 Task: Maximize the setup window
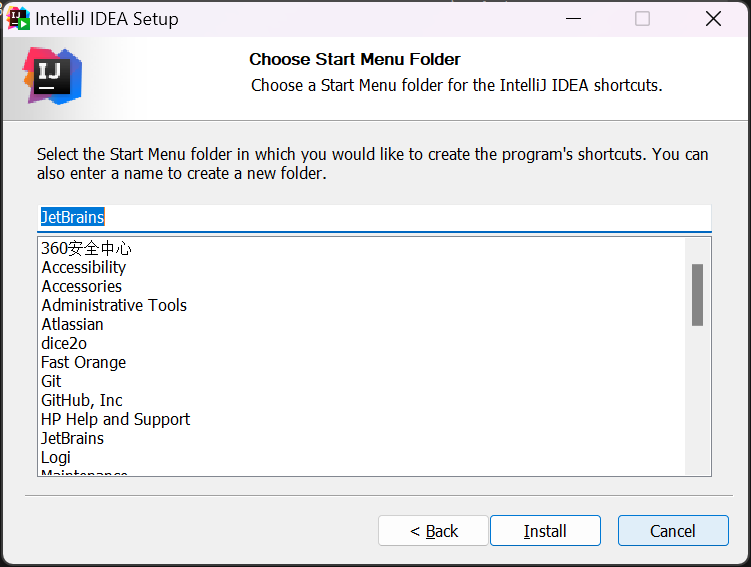click(642, 19)
